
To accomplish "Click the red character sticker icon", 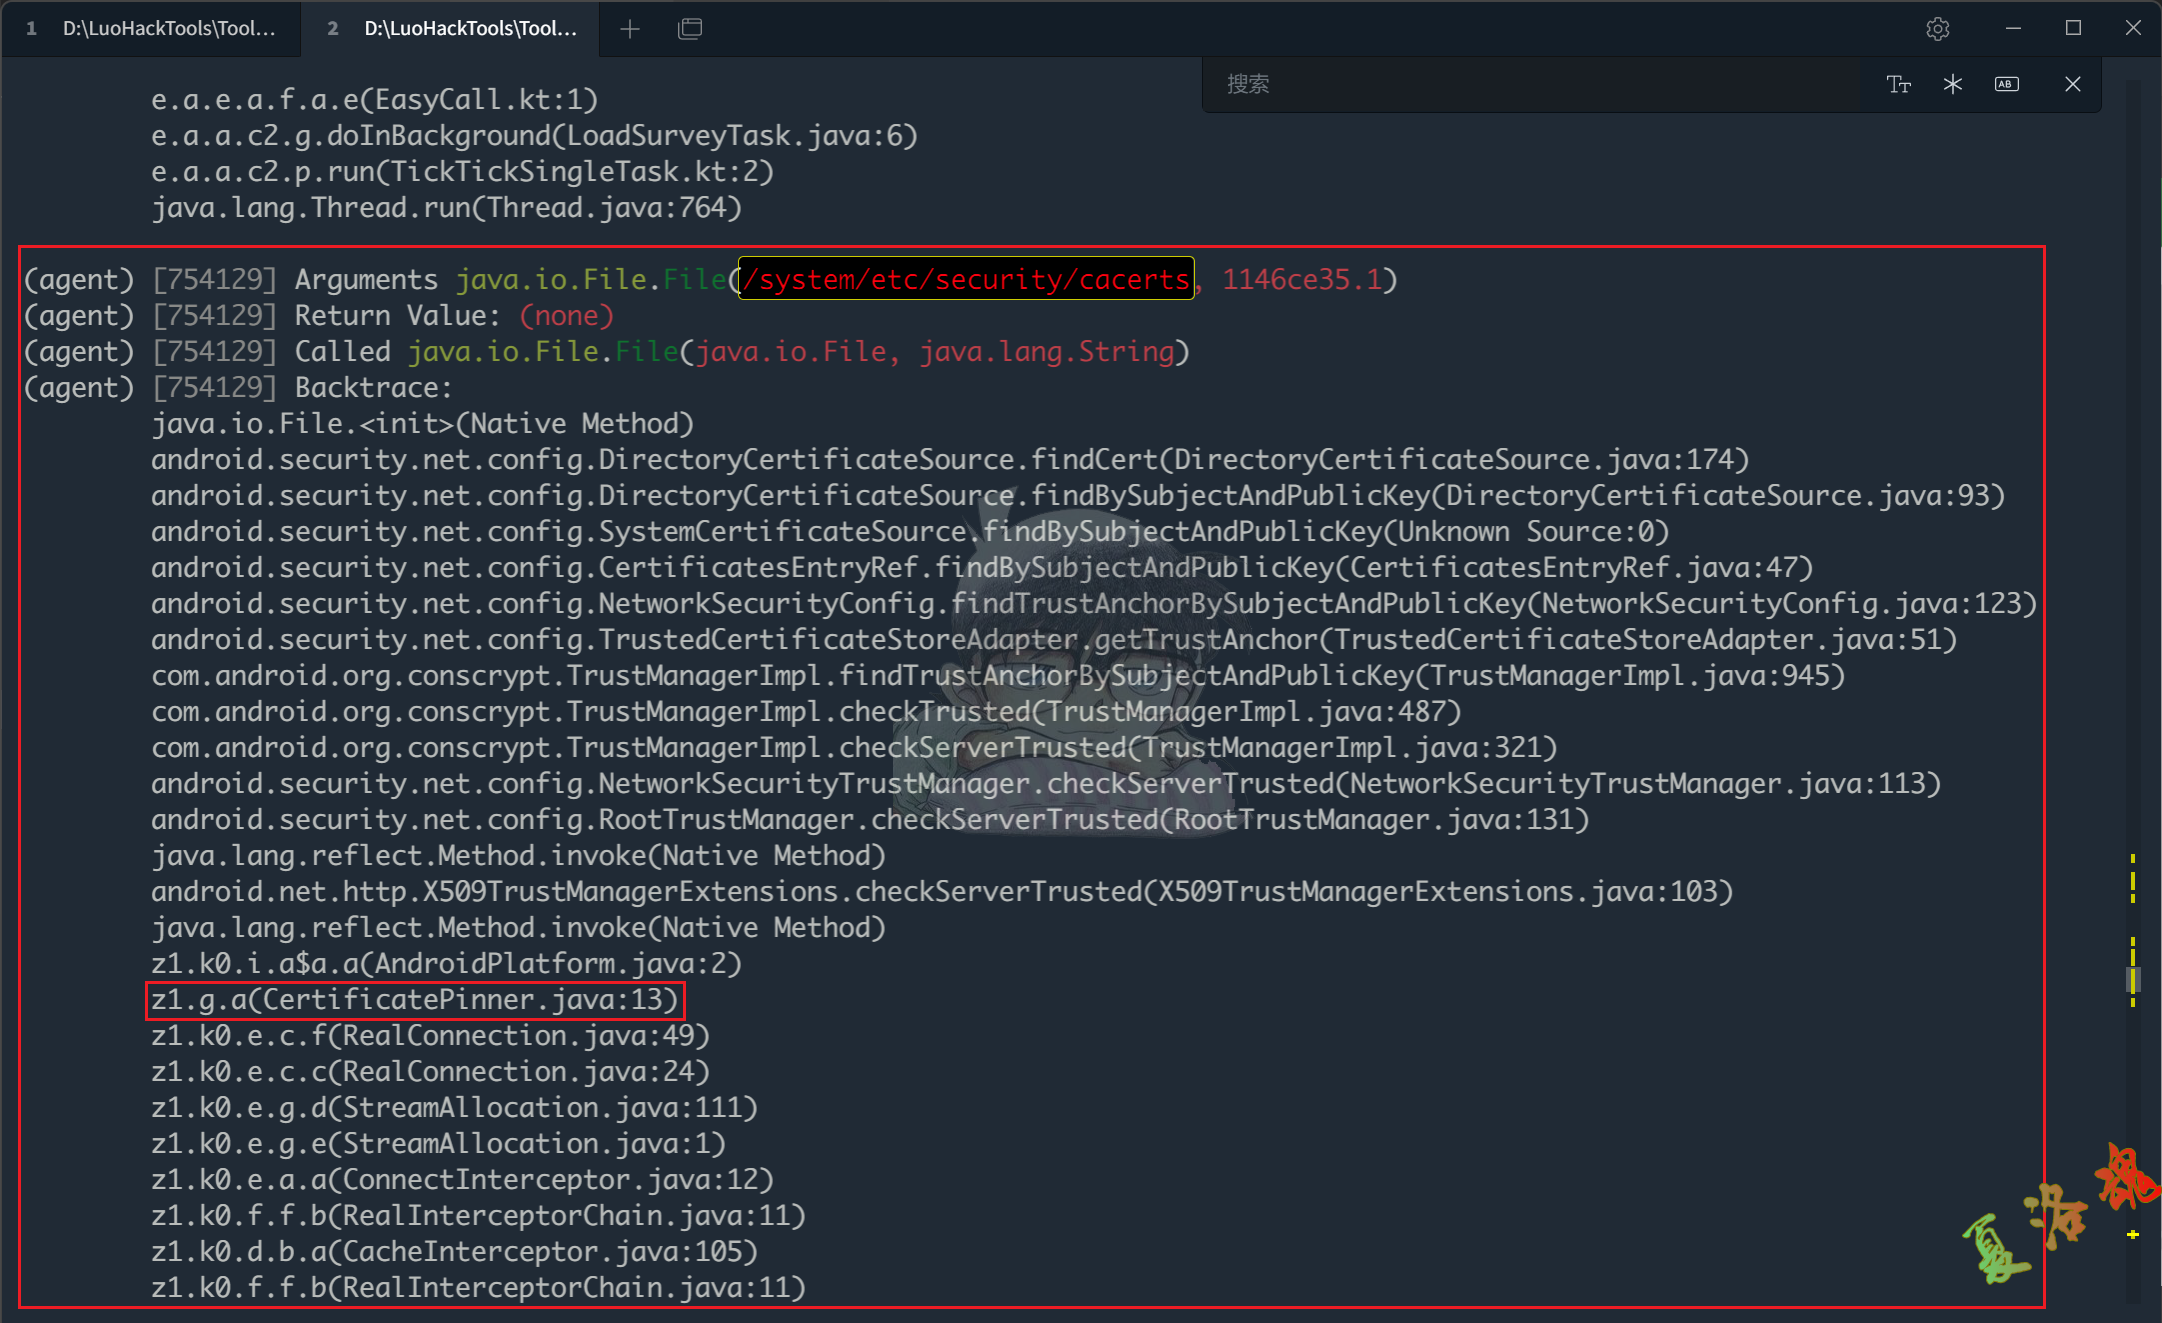I will [x=2125, y=1178].
